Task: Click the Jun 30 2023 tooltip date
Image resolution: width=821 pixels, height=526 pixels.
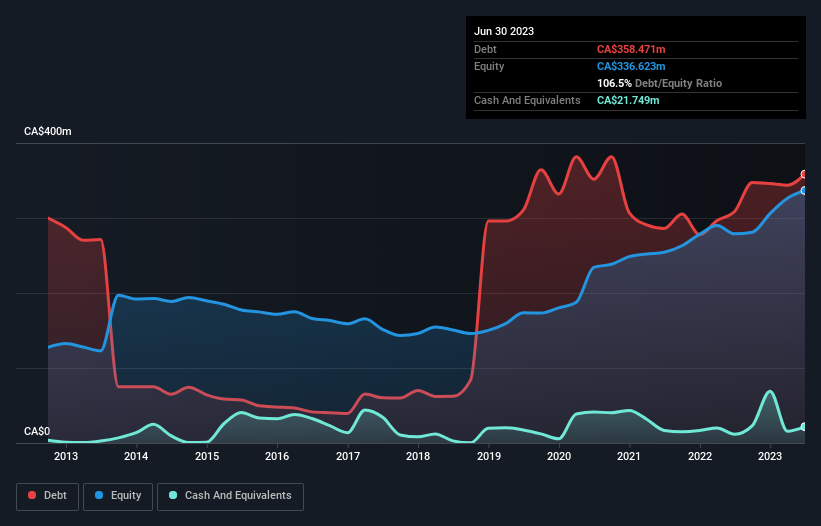Action: (504, 31)
